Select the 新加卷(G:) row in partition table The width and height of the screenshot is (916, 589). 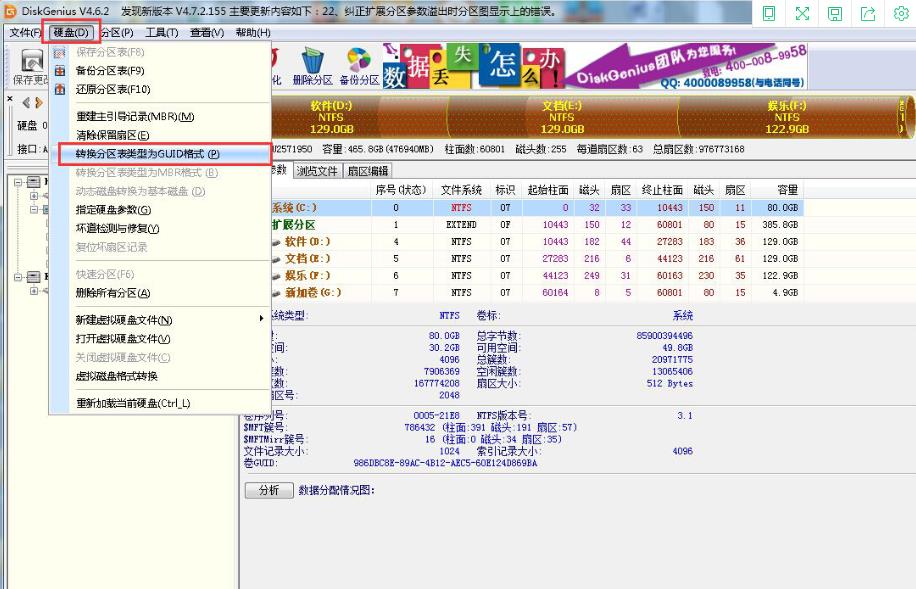(x=537, y=292)
